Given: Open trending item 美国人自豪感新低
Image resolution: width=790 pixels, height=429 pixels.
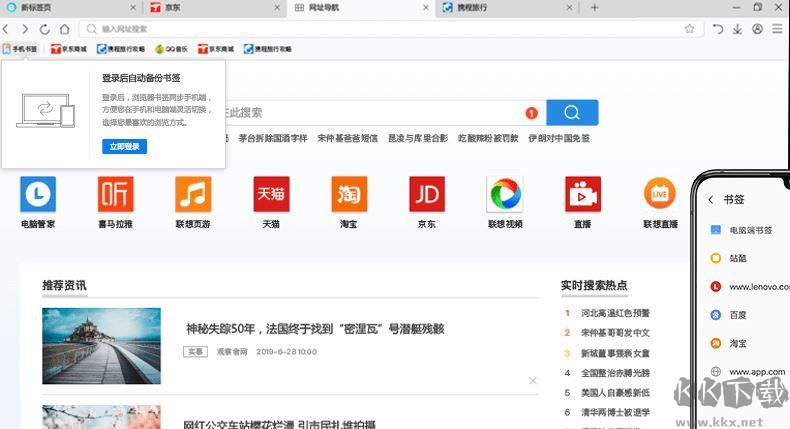Looking at the screenshot, I should point(615,393).
